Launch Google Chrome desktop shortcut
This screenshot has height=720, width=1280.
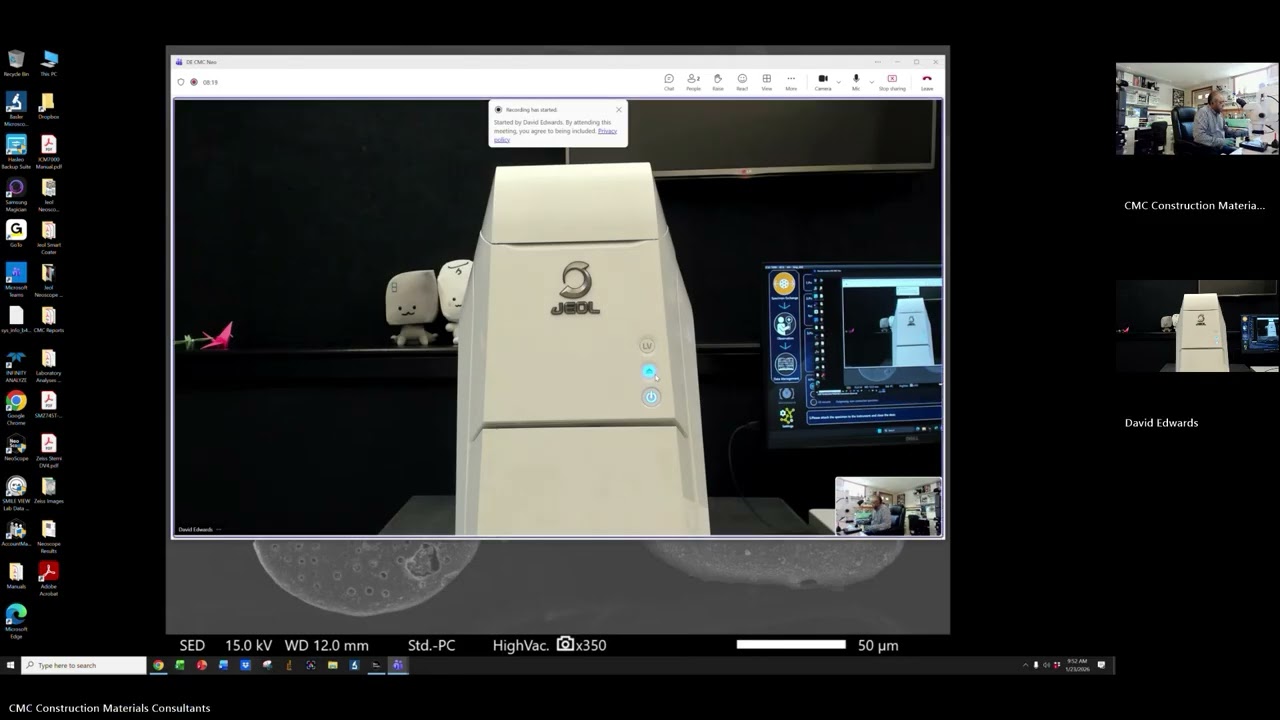pyautogui.click(x=16, y=408)
